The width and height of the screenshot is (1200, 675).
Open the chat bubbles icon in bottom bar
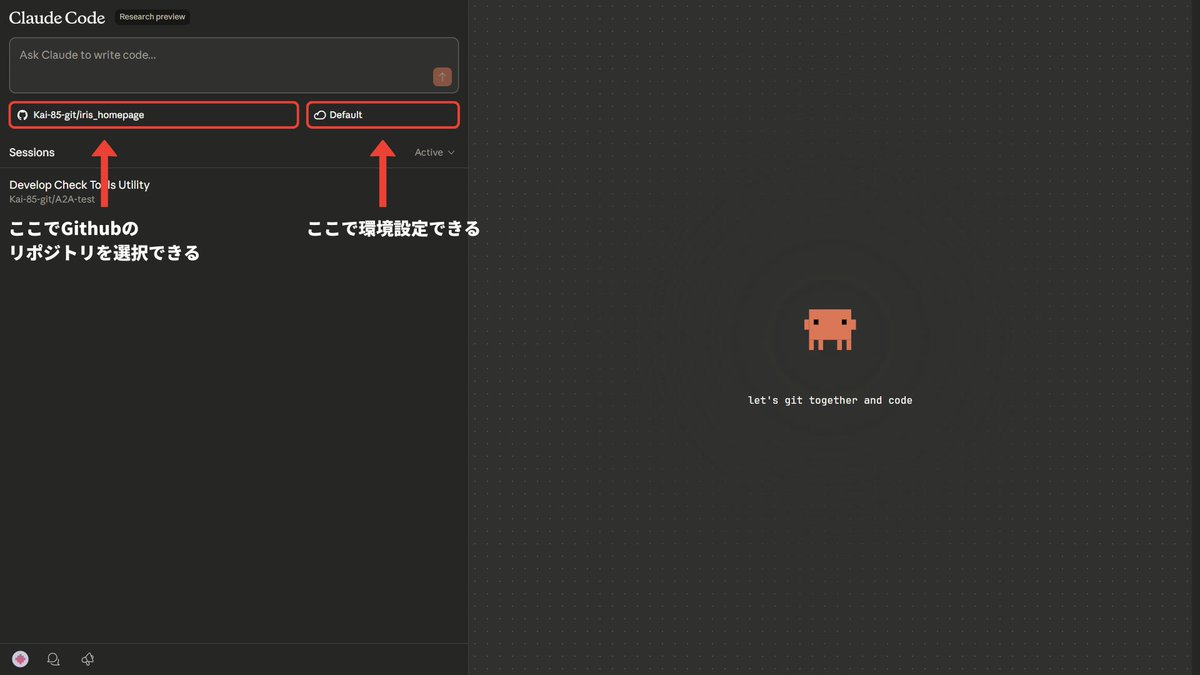54,659
